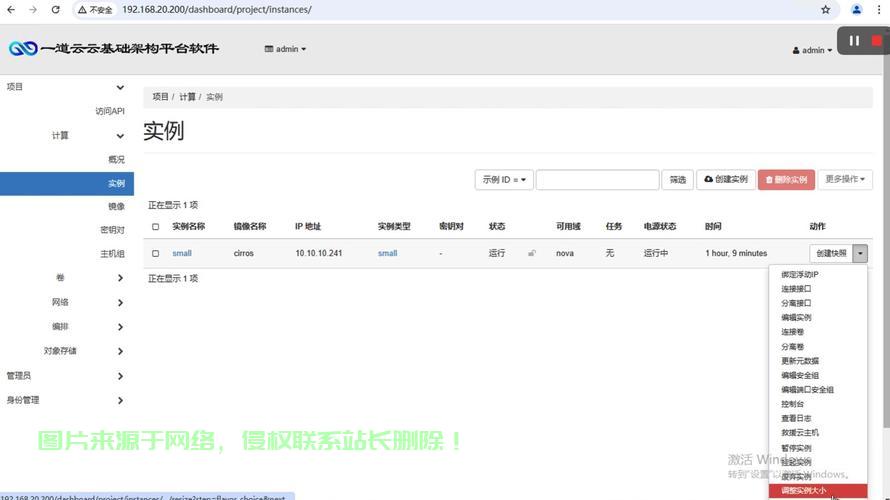Pause the screen recording
Image resolution: width=890 pixels, height=500 pixels.
point(854,41)
